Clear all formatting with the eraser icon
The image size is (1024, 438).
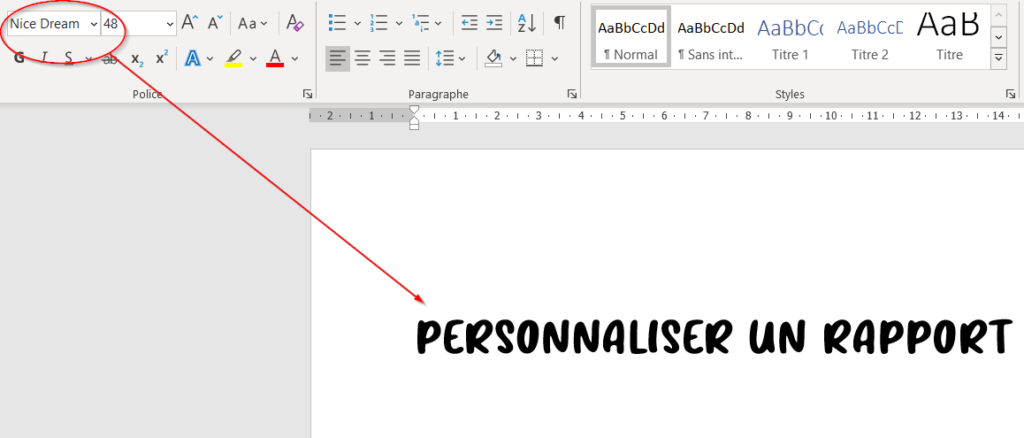pyautogui.click(x=295, y=23)
